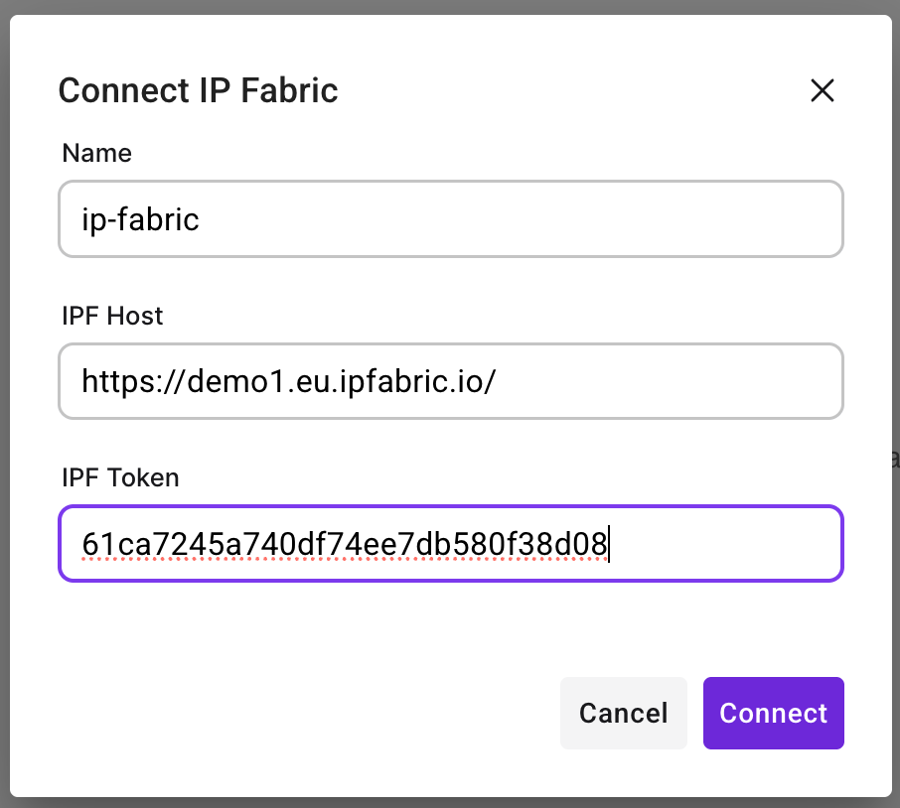Click the Connect button
The image size is (900, 808).
tap(773, 713)
